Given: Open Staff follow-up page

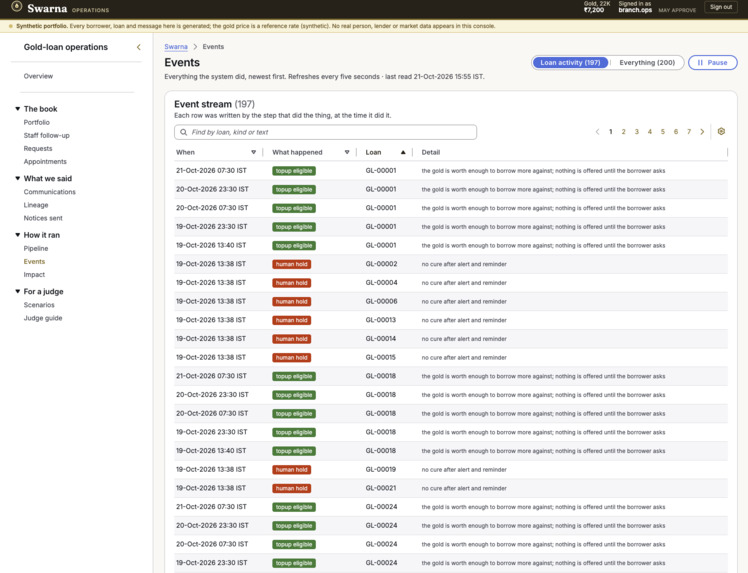Looking at the screenshot, I should point(47,135).
